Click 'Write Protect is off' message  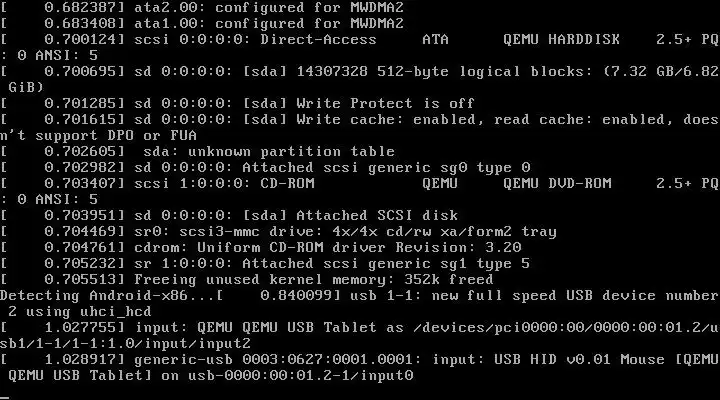pyautogui.click(x=385, y=103)
